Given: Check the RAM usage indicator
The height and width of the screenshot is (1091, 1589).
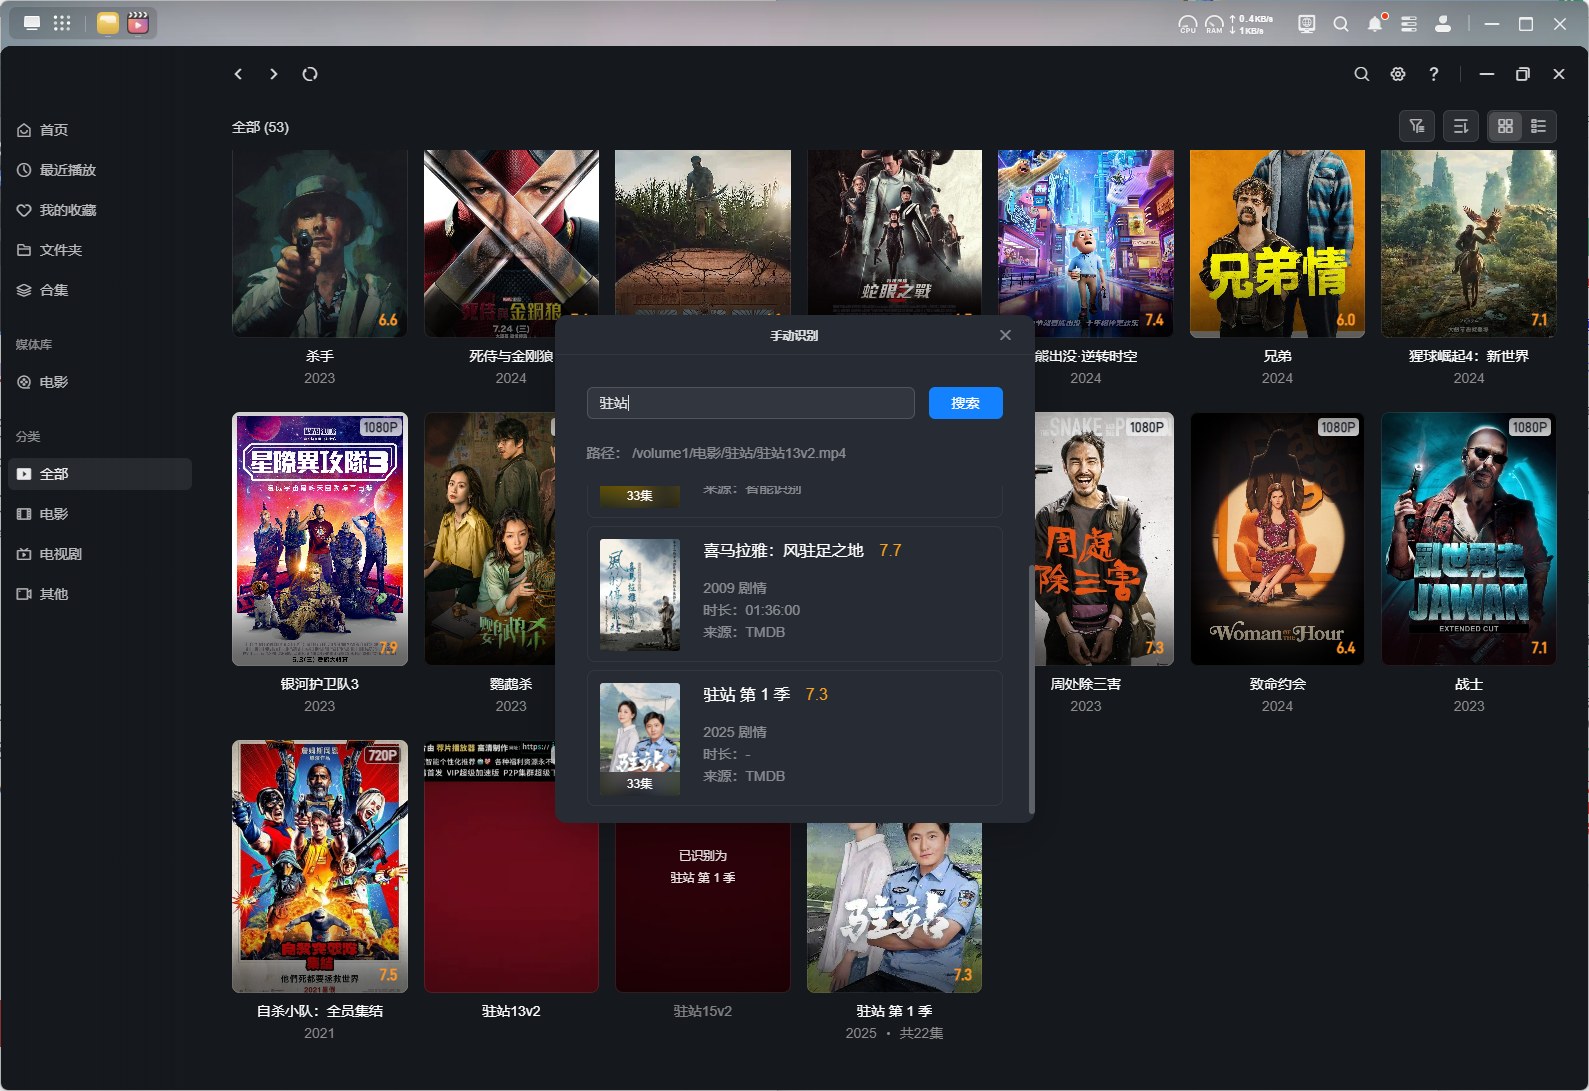Looking at the screenshot, I should pyautogui.click(x=1214, y=24).
